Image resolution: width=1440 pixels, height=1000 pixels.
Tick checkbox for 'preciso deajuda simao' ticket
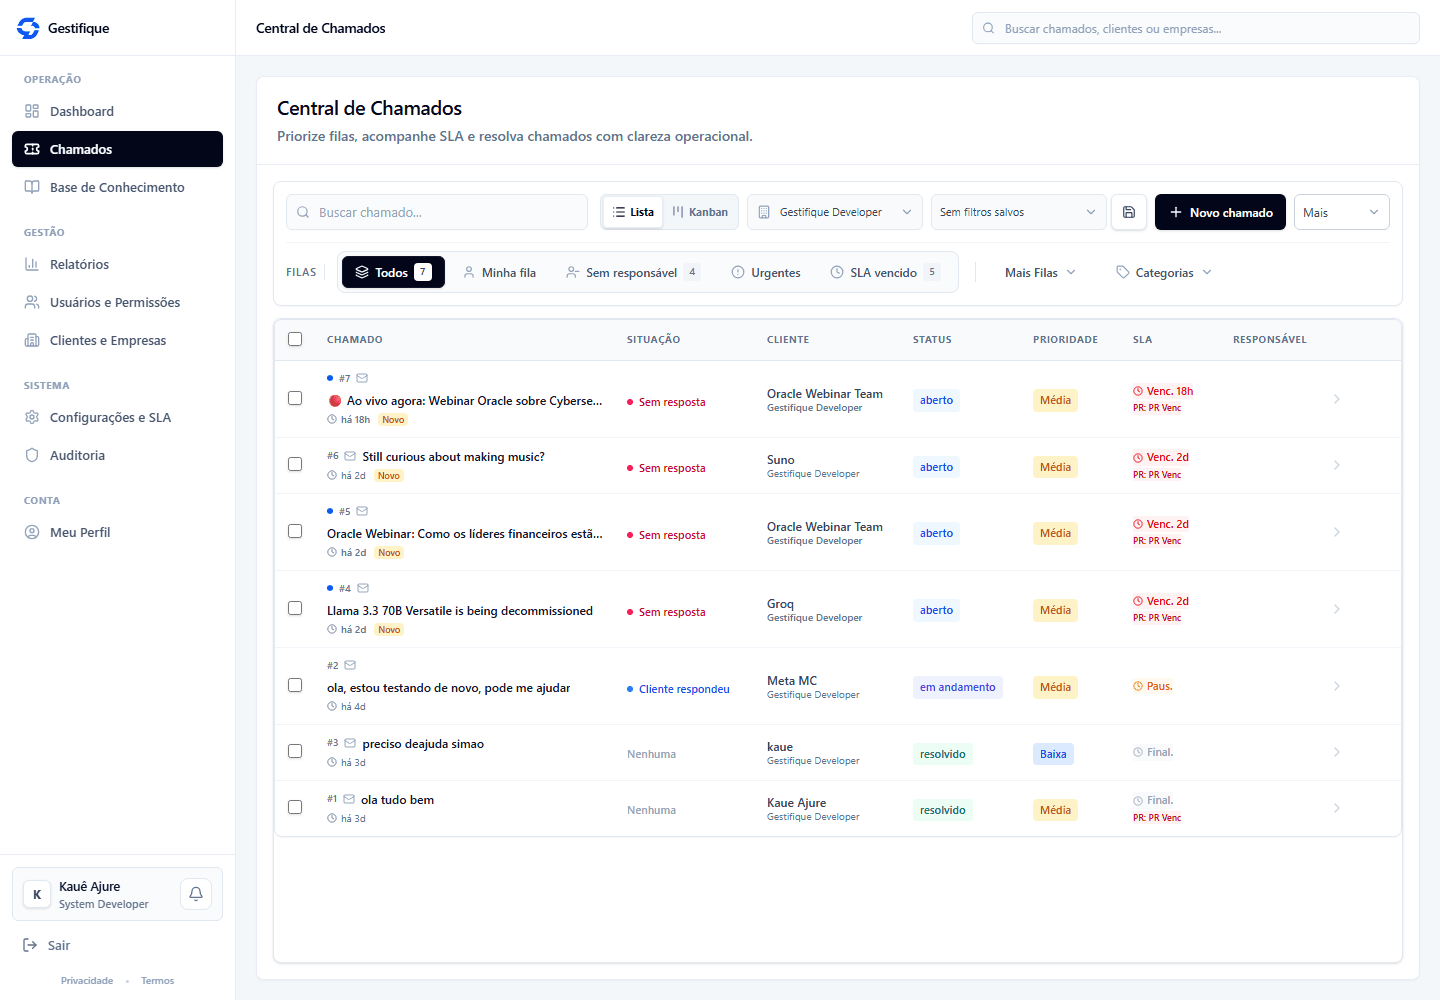pos(295,751)
